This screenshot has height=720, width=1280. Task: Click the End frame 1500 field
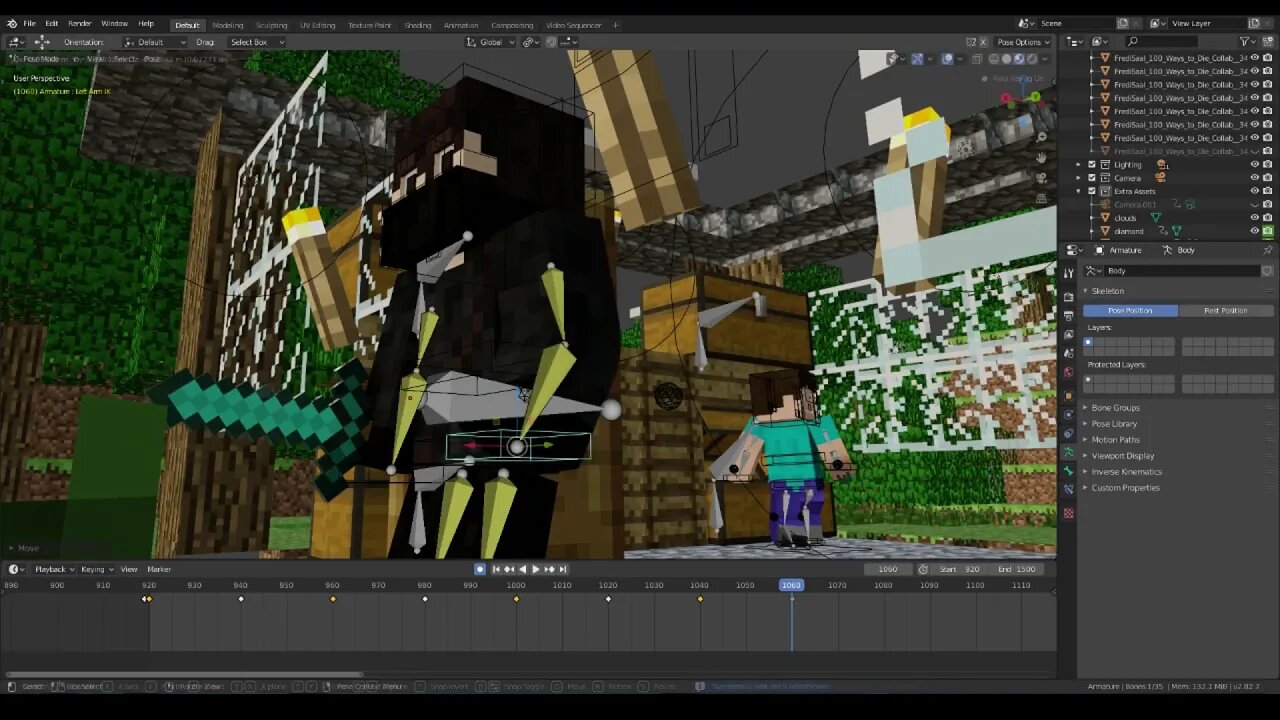tap(1016, 569)
